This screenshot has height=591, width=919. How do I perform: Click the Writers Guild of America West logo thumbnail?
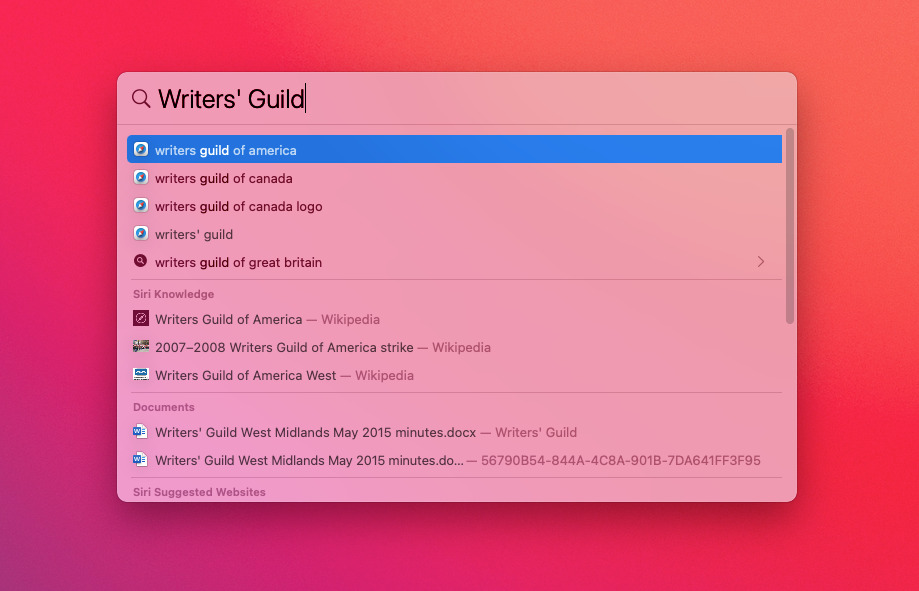pyautogui.click(x=141, y=374)
